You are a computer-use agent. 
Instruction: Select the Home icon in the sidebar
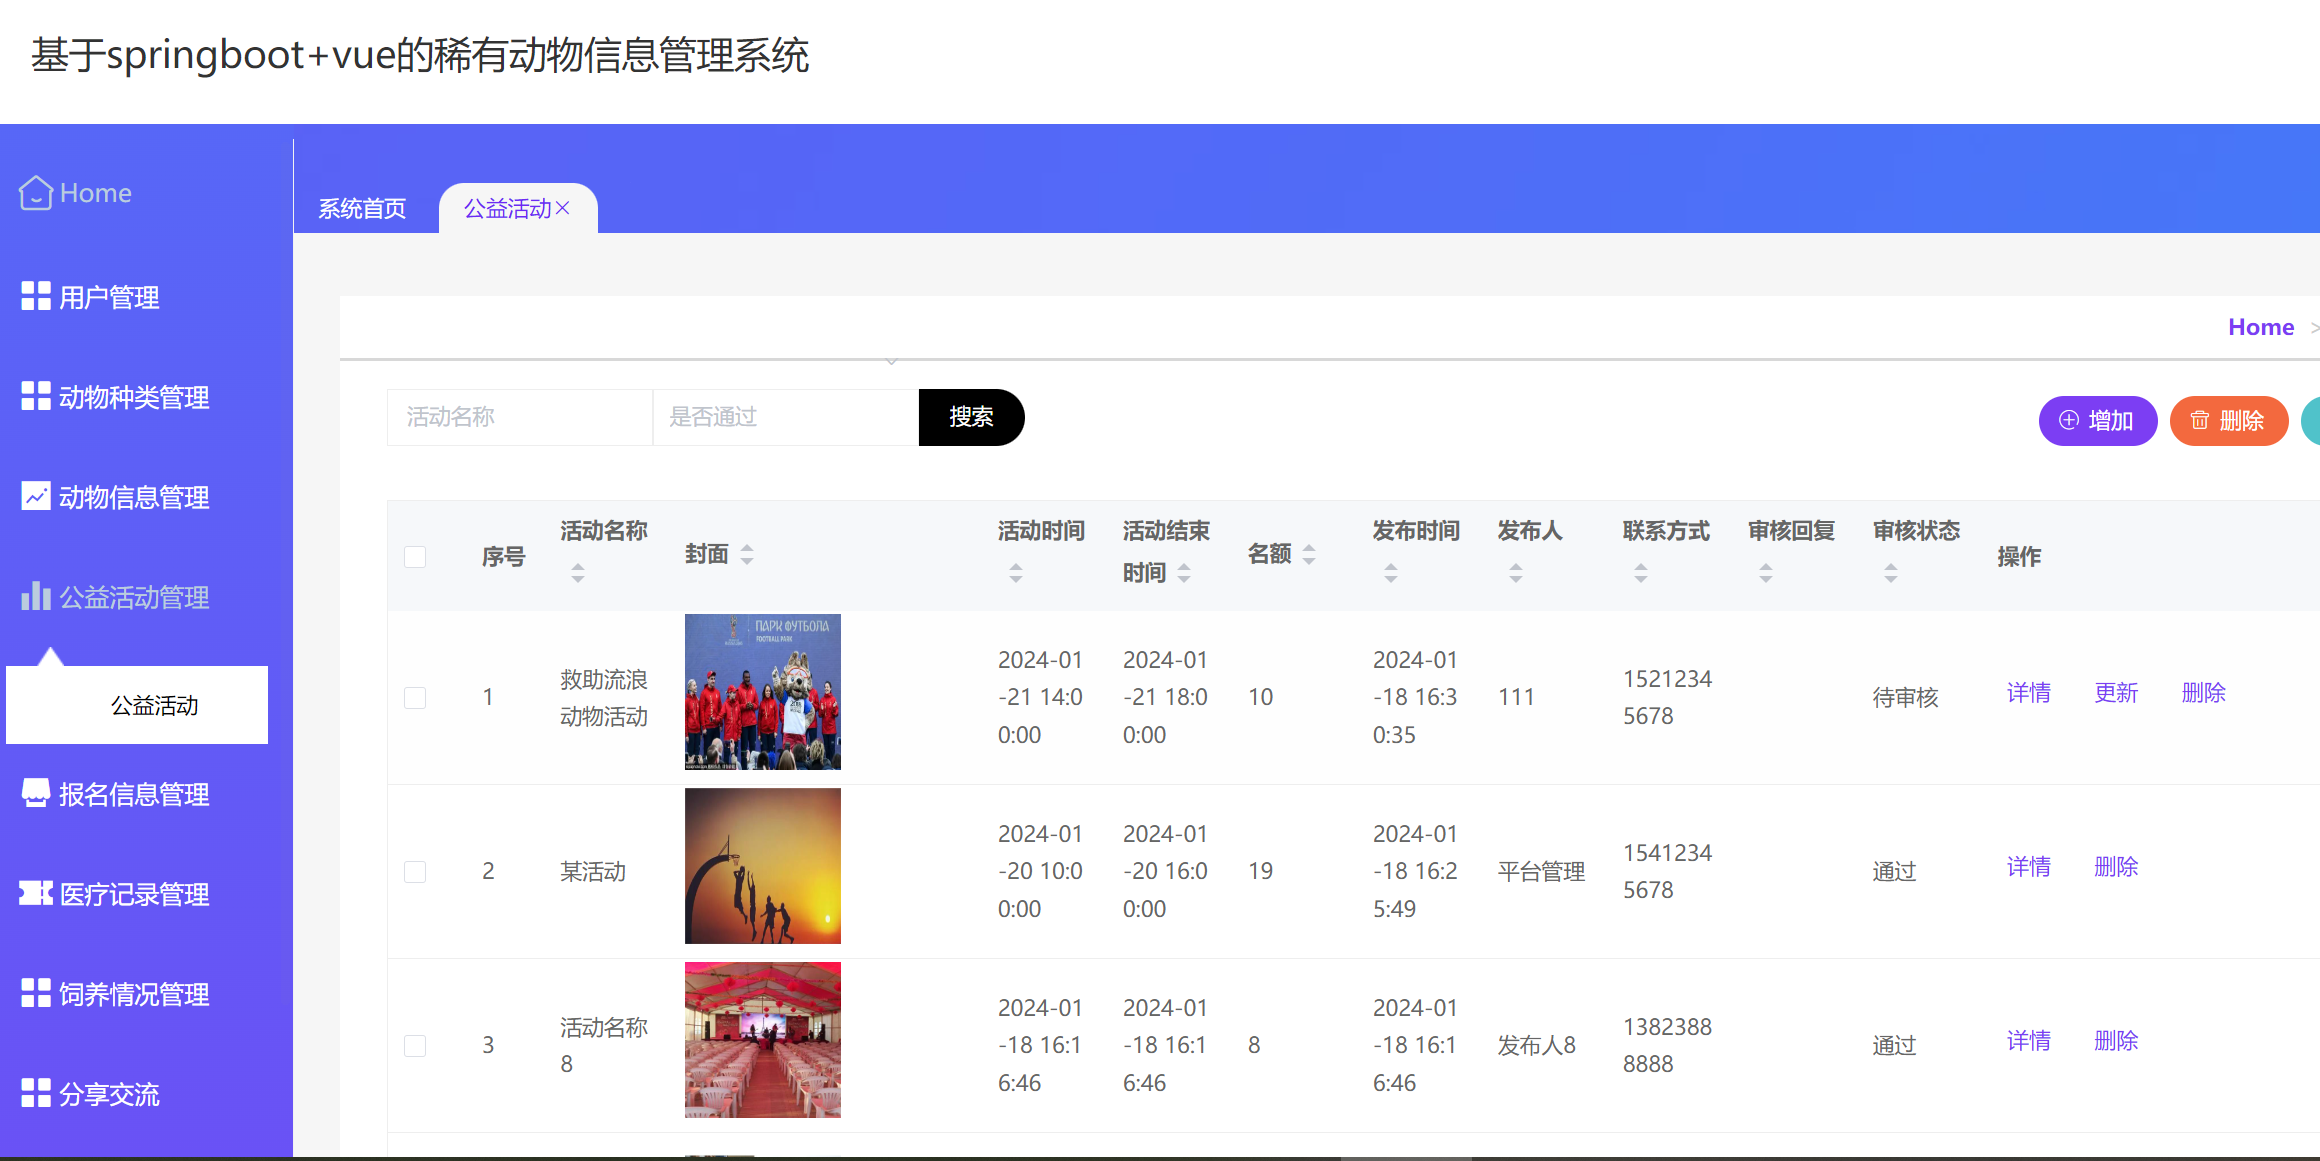pyautogui.click(x=35, y=192)
